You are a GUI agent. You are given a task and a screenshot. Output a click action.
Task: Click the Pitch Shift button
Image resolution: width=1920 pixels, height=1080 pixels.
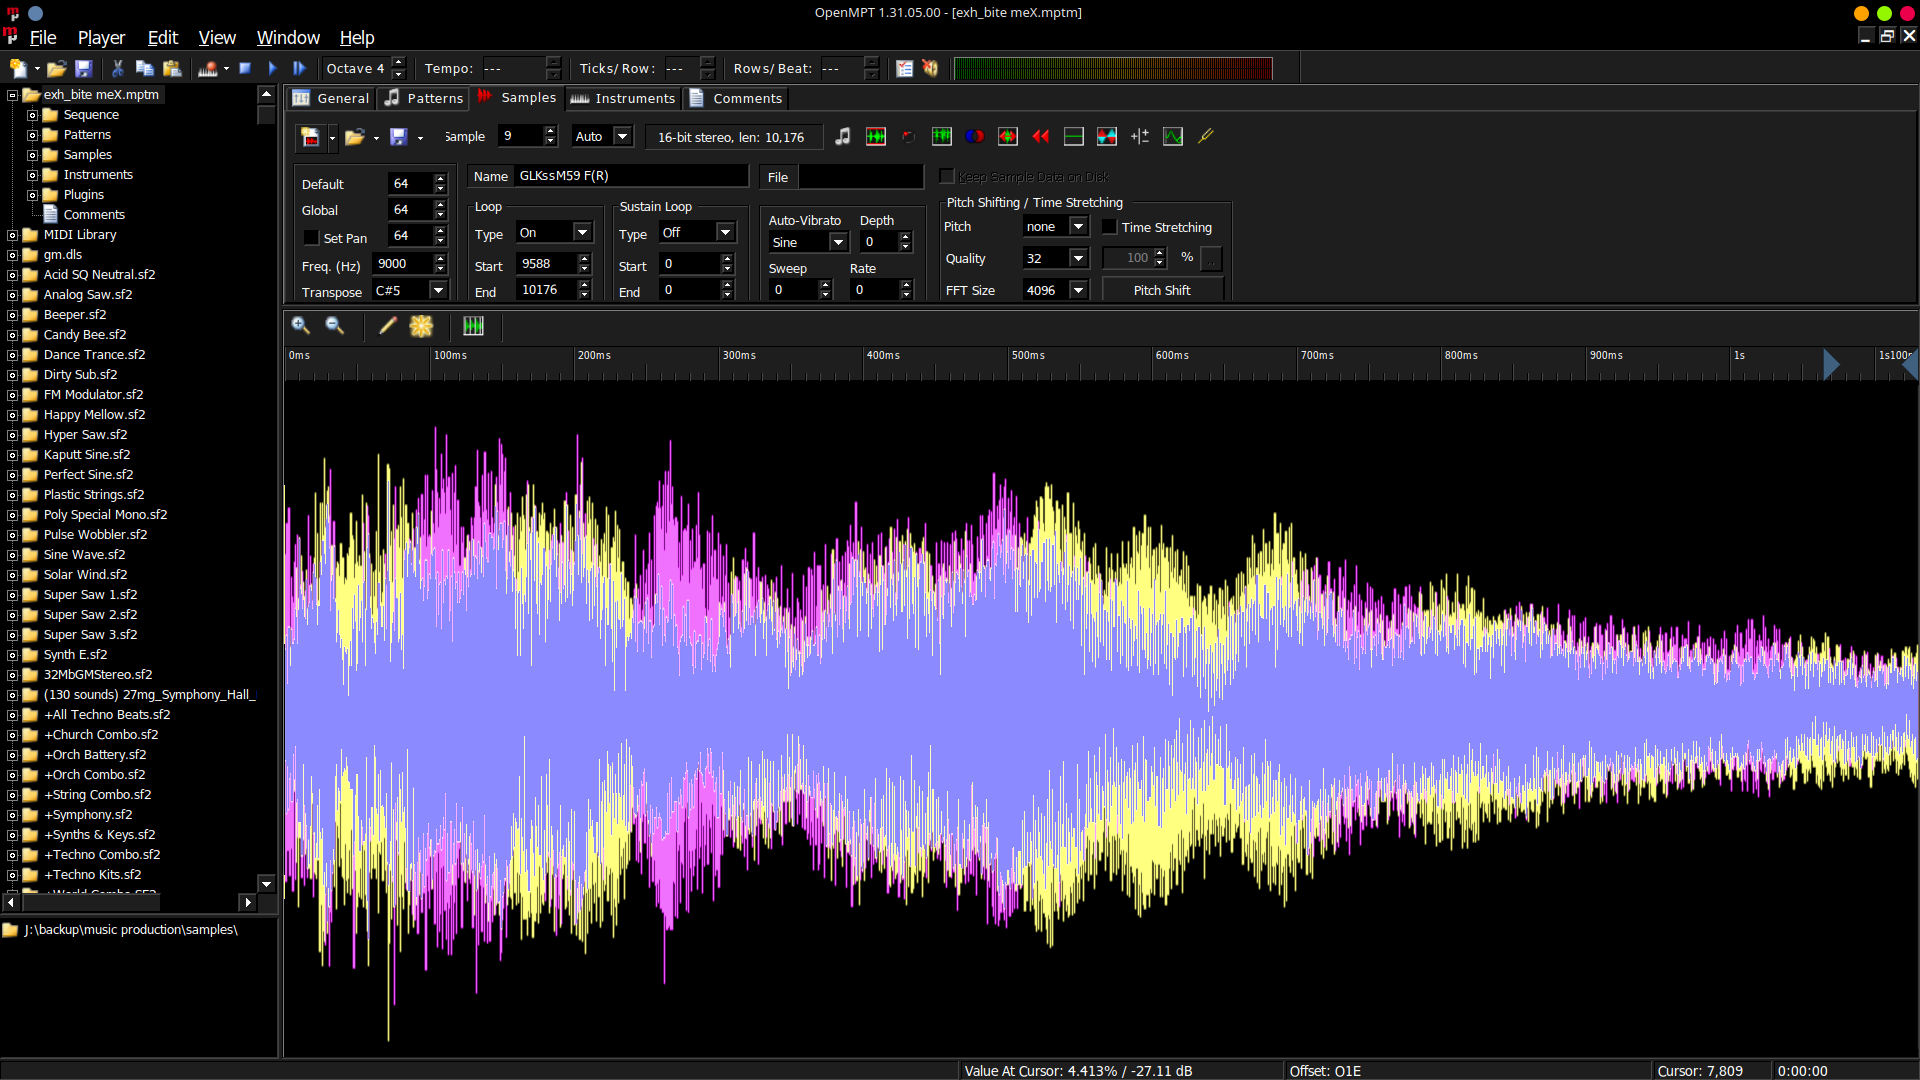[1162, 290]
